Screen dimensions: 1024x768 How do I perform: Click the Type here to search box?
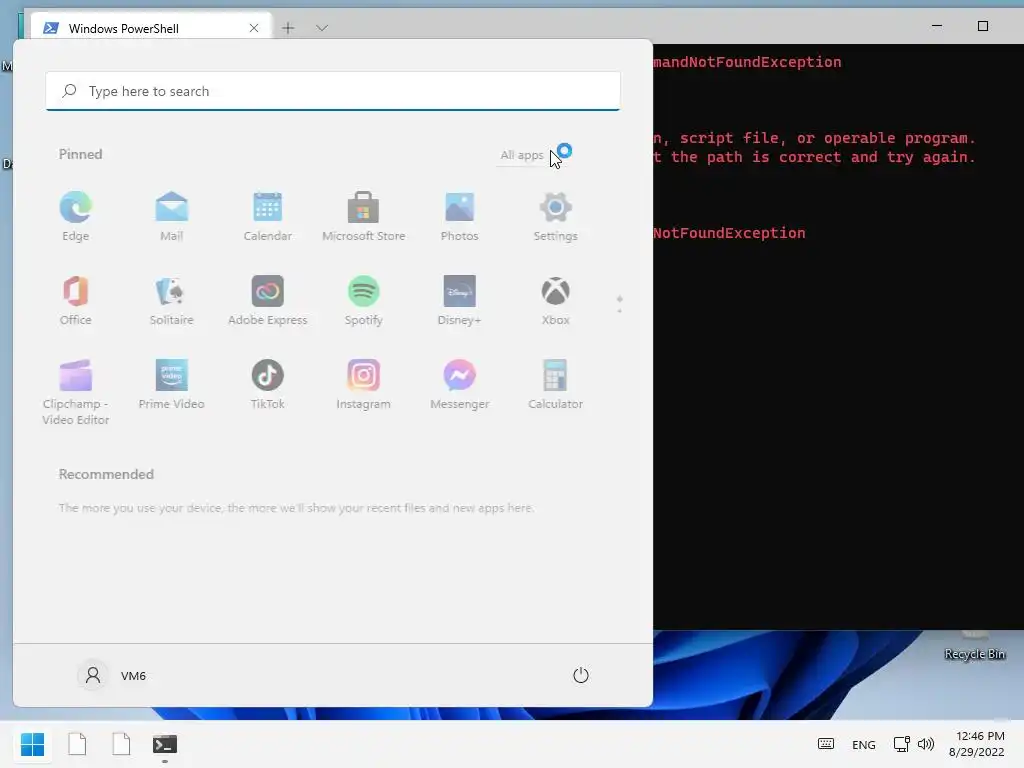point(333,91)
